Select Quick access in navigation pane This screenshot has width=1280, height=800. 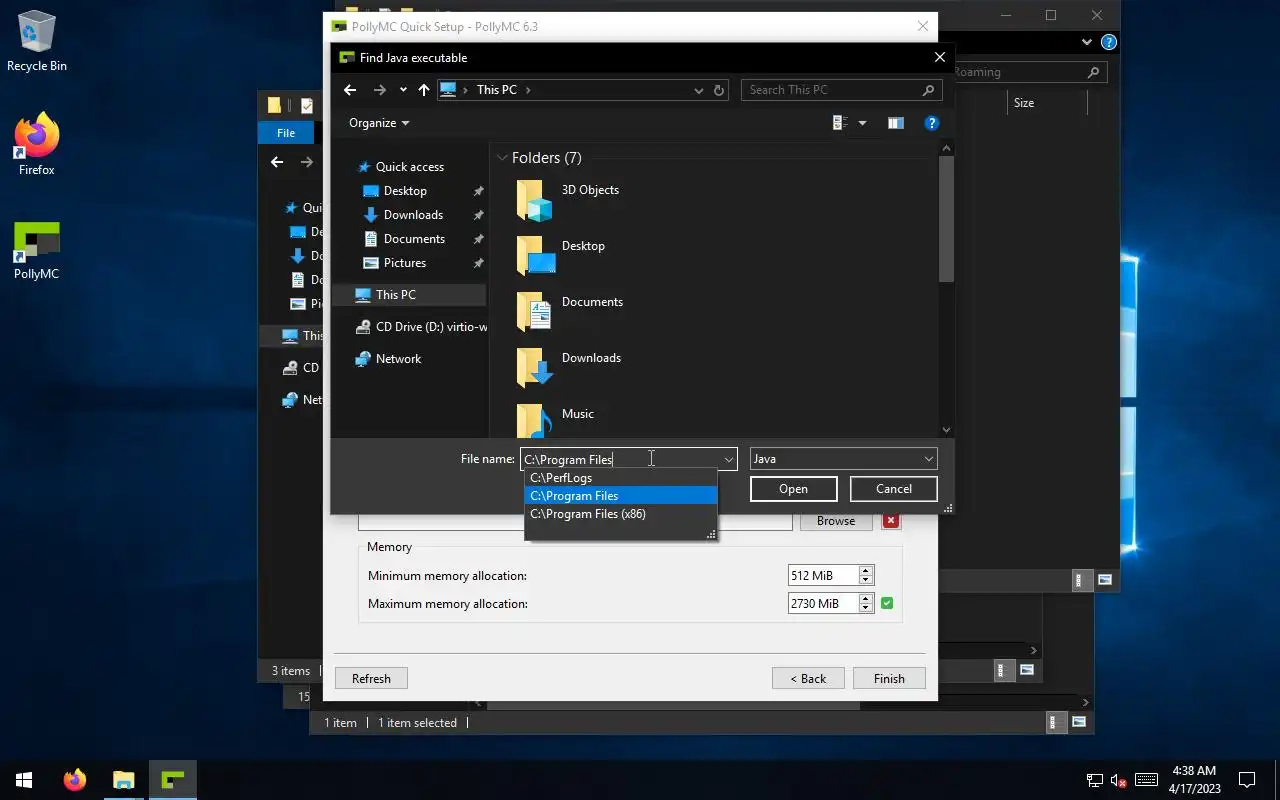point(409,167)
